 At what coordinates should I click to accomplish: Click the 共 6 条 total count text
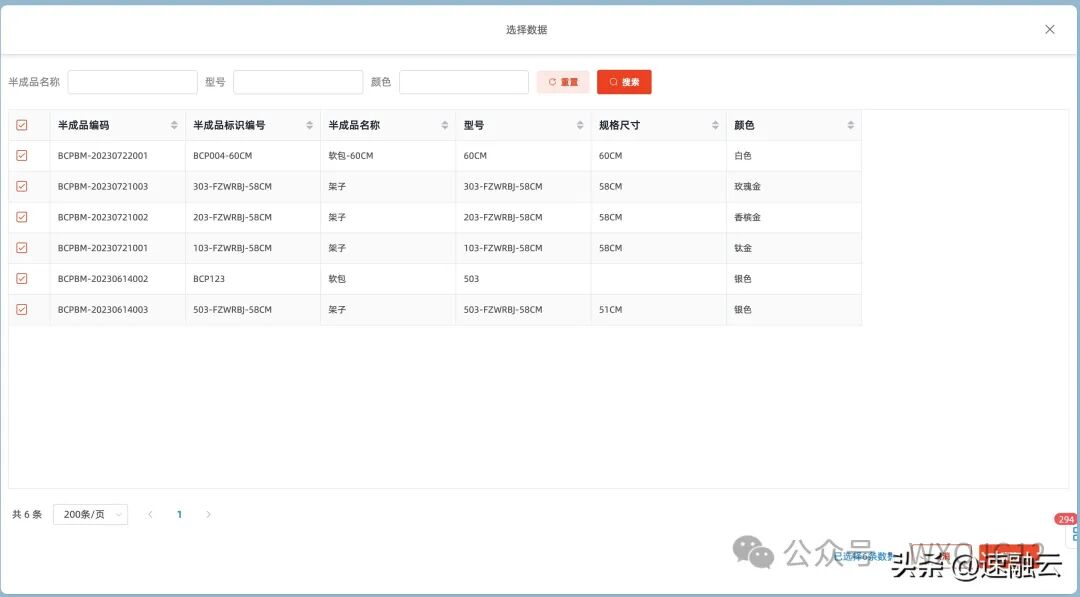[27, 514]
